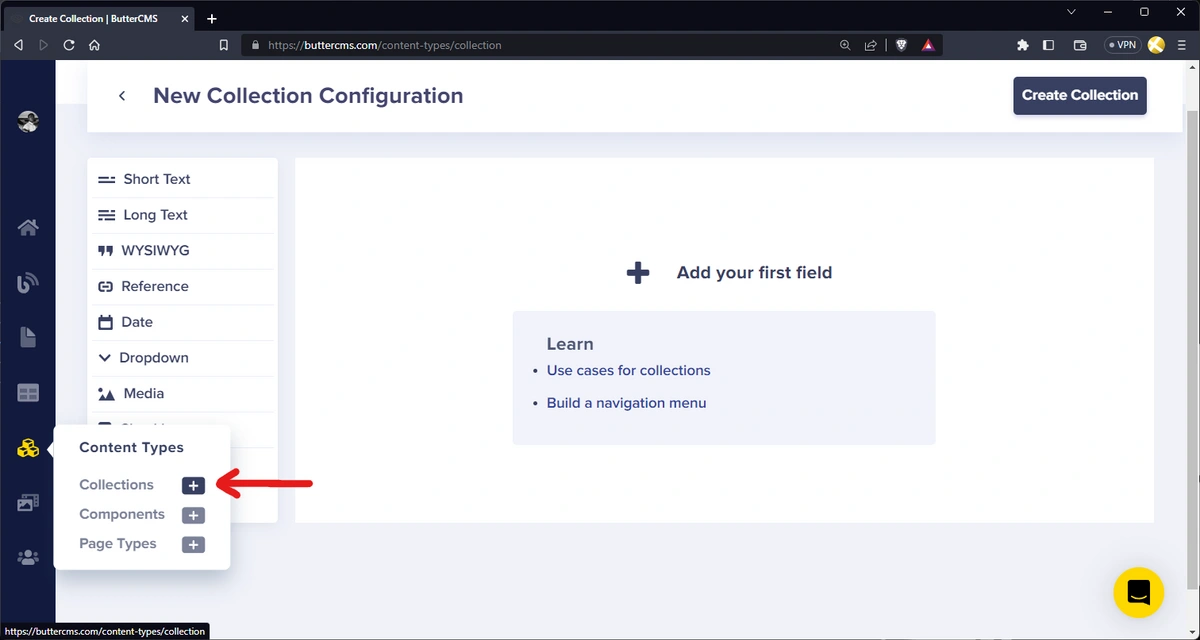Open the tab search chevron in title bar
1200x640 pixels.
click(x=1071, y=13)
